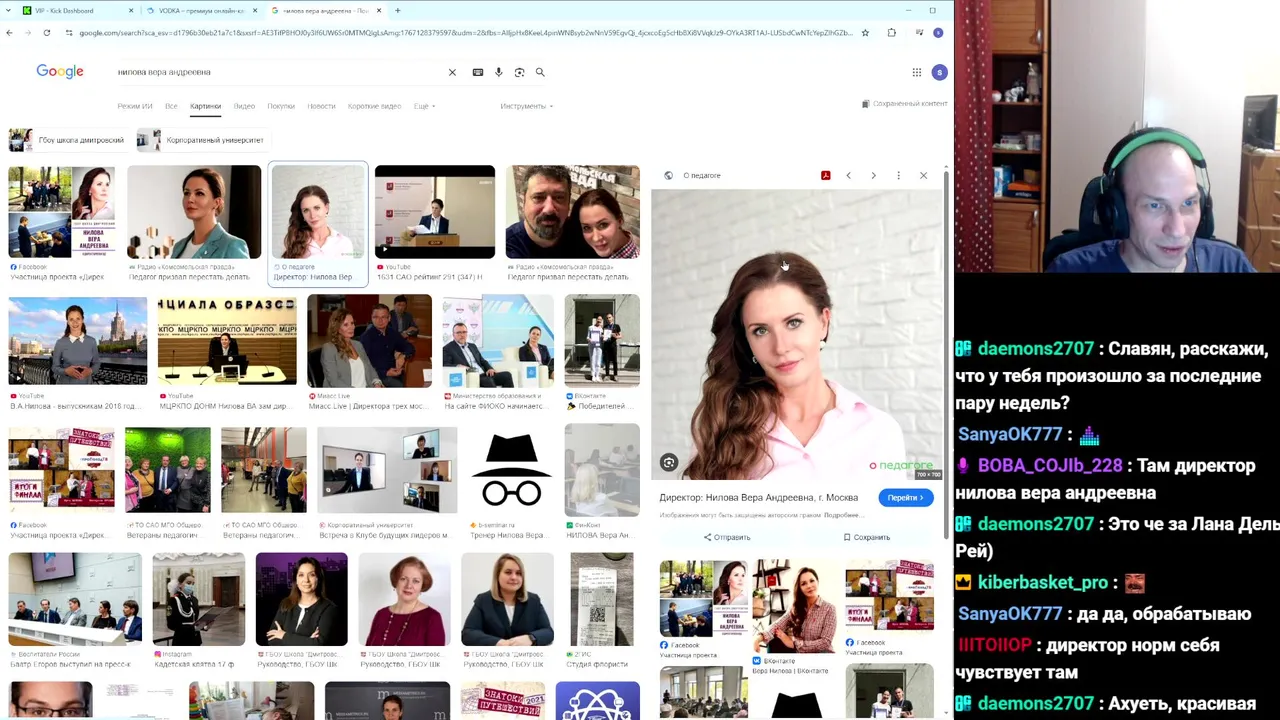The height and width of the screenshot is (720, 1280).
Task: Clear the search query with the X
Action: click(452, 72)
